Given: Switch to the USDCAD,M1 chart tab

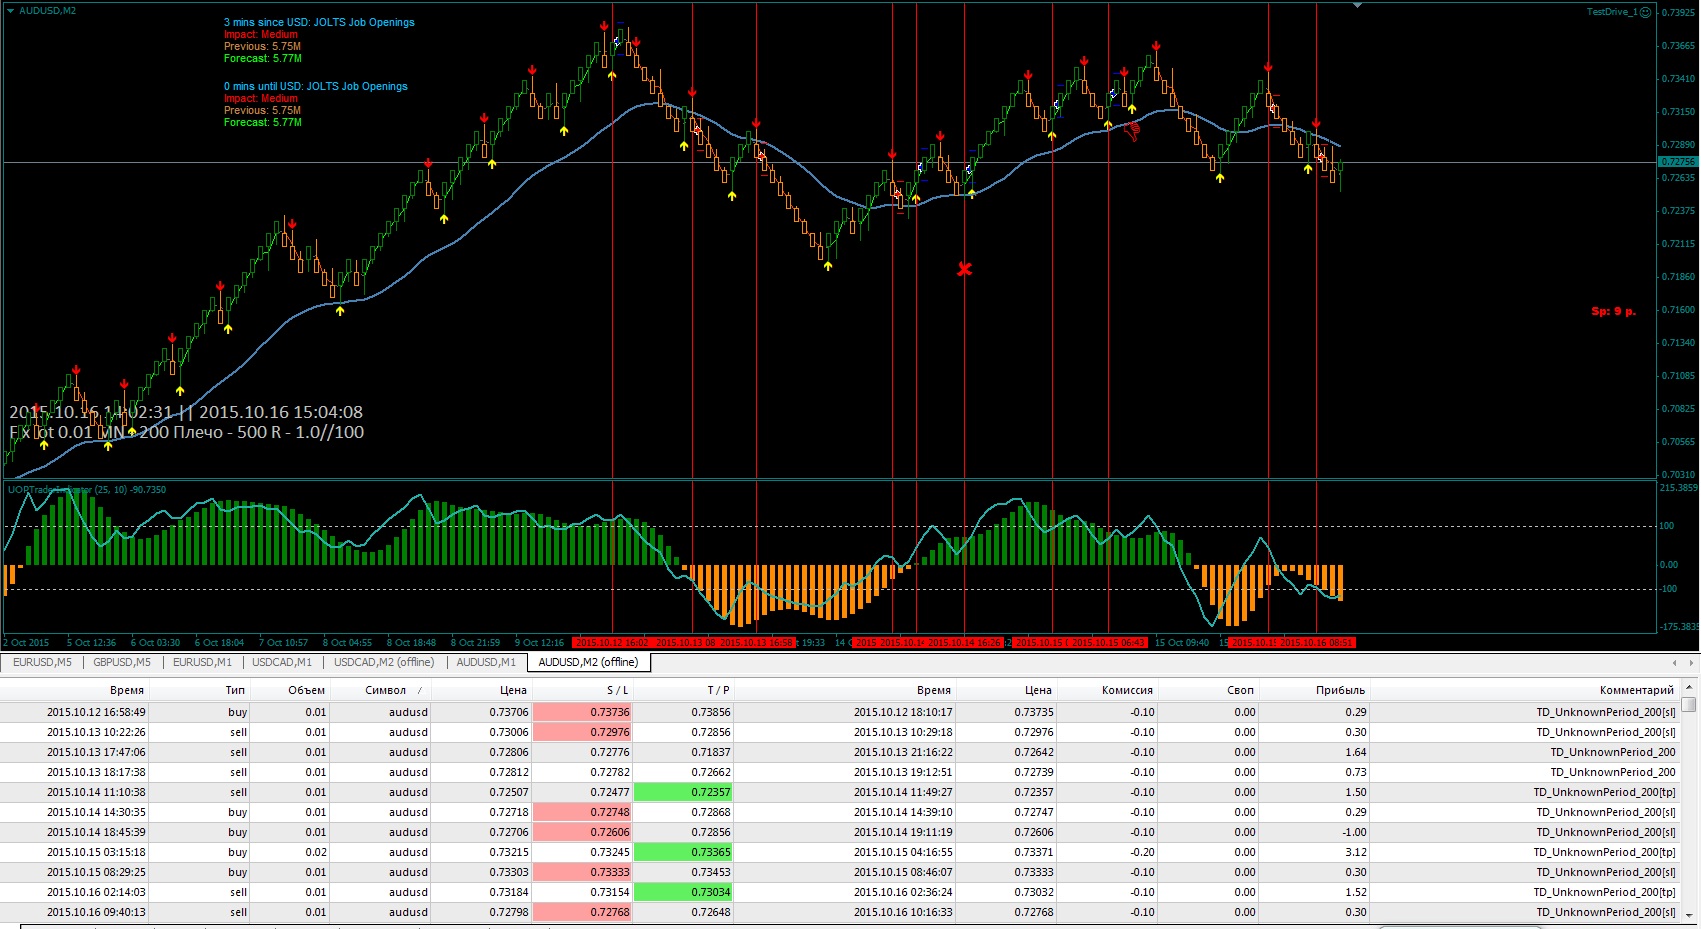Looking at the screenshot, I should pos(282,662).
